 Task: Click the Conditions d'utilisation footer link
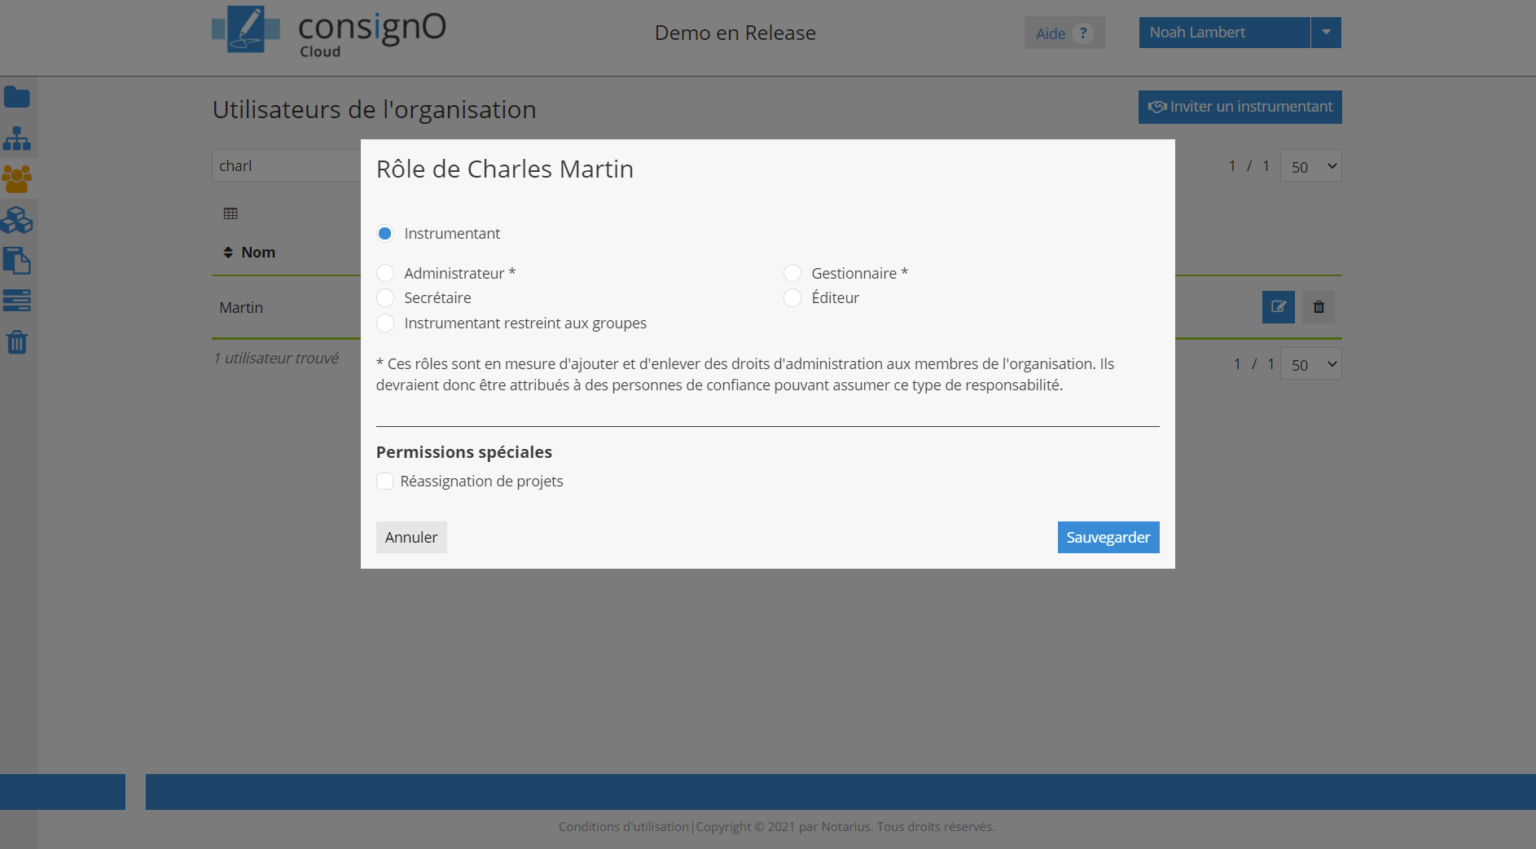[x=623, y=827]
